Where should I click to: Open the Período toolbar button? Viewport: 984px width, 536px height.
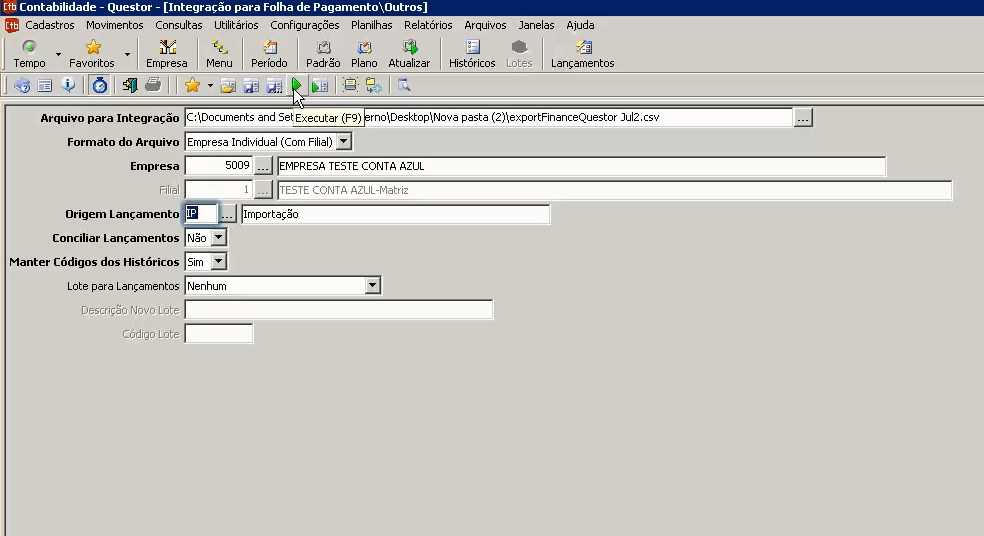point(269,53)
